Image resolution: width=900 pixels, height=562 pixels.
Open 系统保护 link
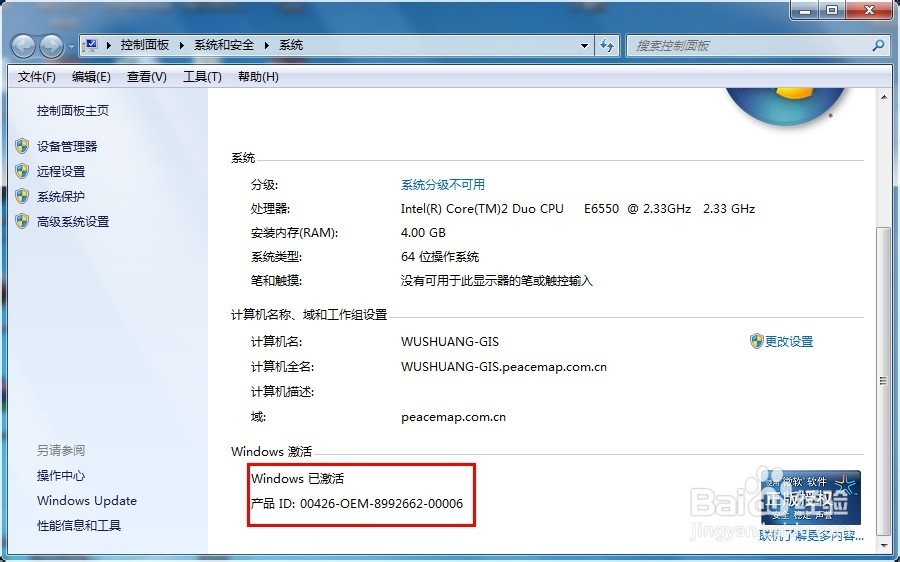tap(61, 196)
